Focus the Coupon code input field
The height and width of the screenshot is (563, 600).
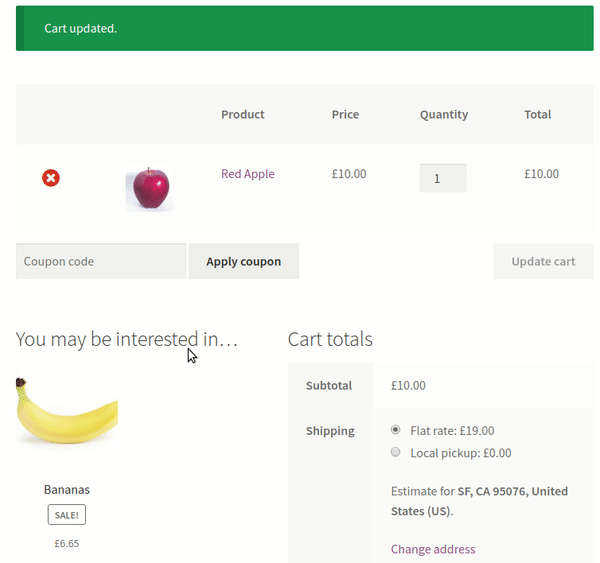click(101, 261)
